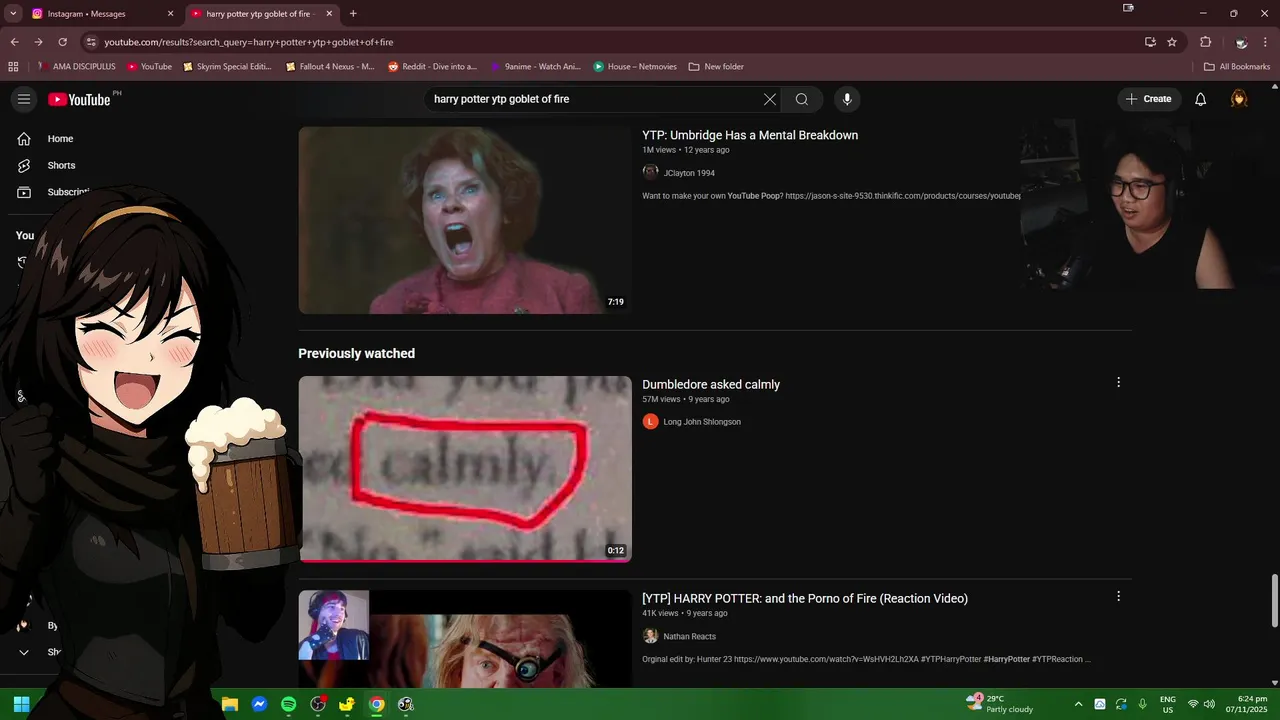Open YouTube bookmark in bookmarks bar
The width and height of the screenshot is (1280, 720).
point(149,67)
